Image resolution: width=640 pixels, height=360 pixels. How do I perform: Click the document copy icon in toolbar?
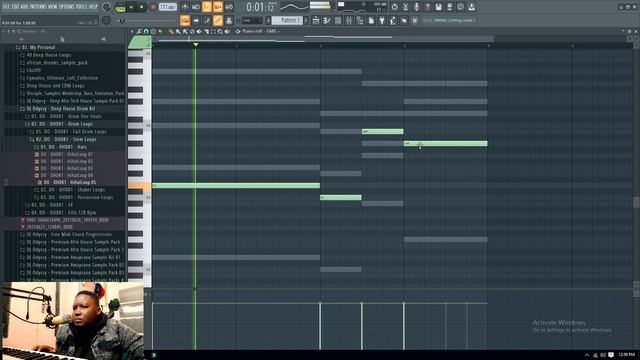371,20
